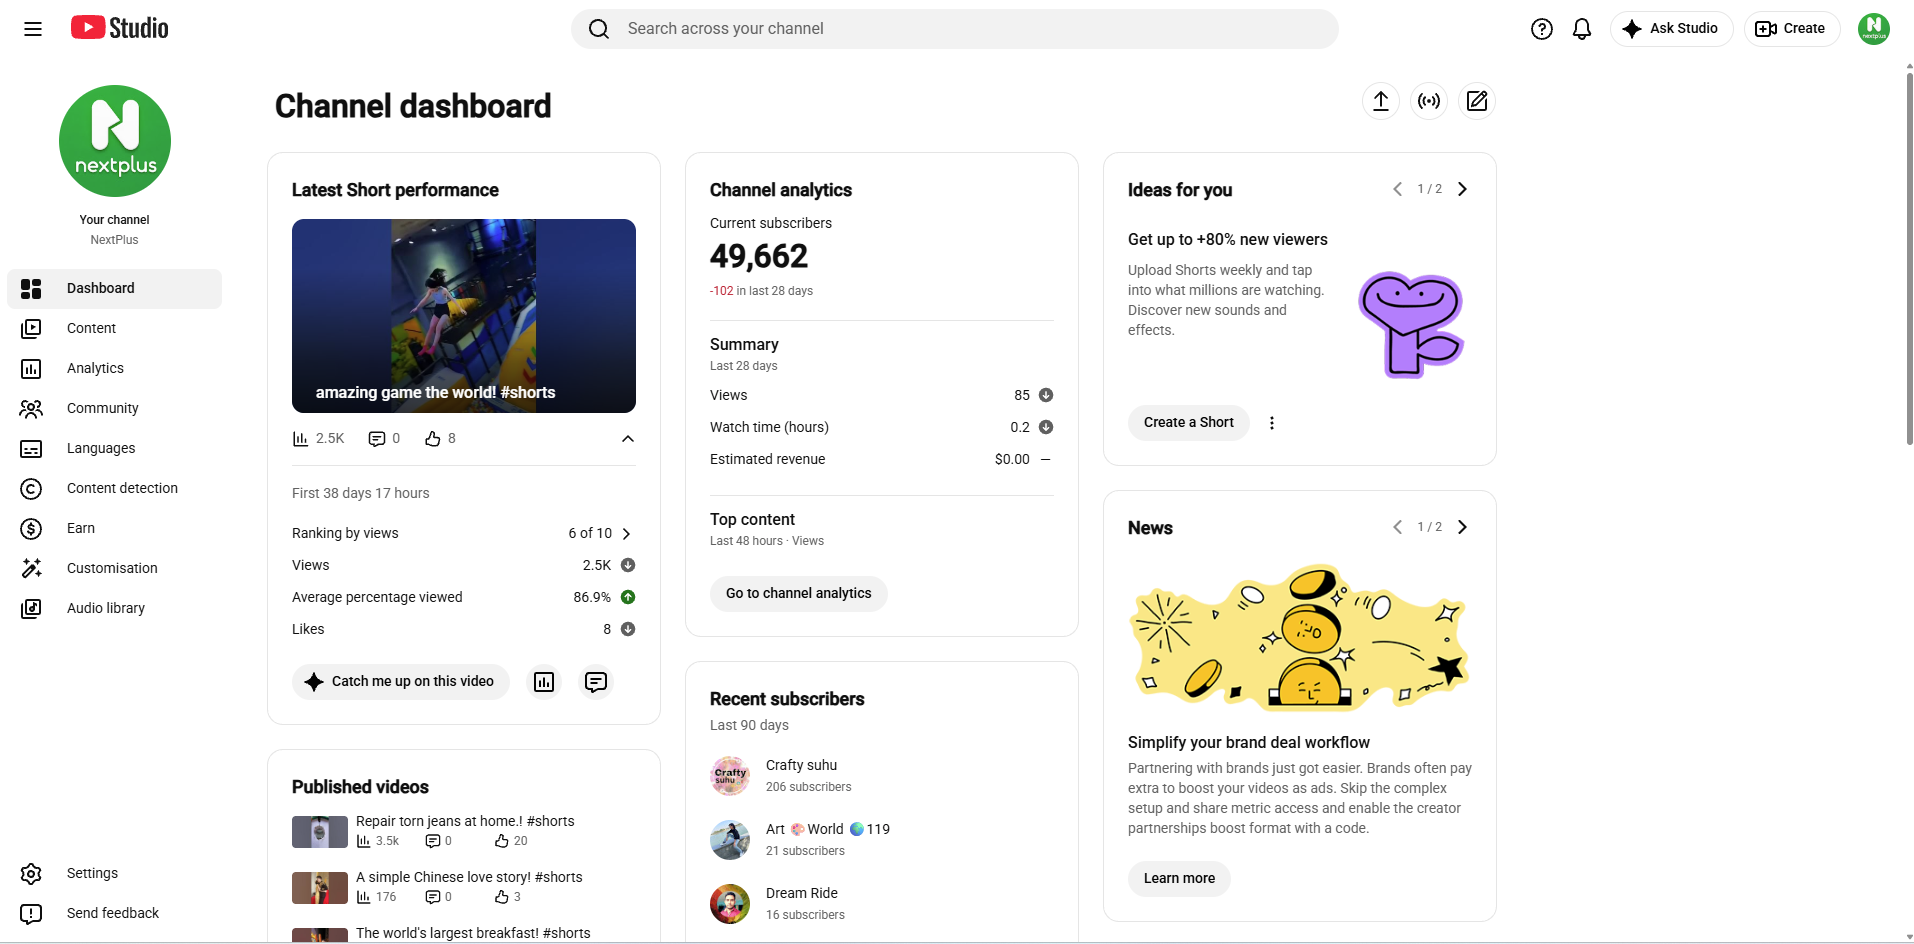Go to next idea in Ideas for you
This screenshot has width=1914, height=944.
click(1463, 189)
